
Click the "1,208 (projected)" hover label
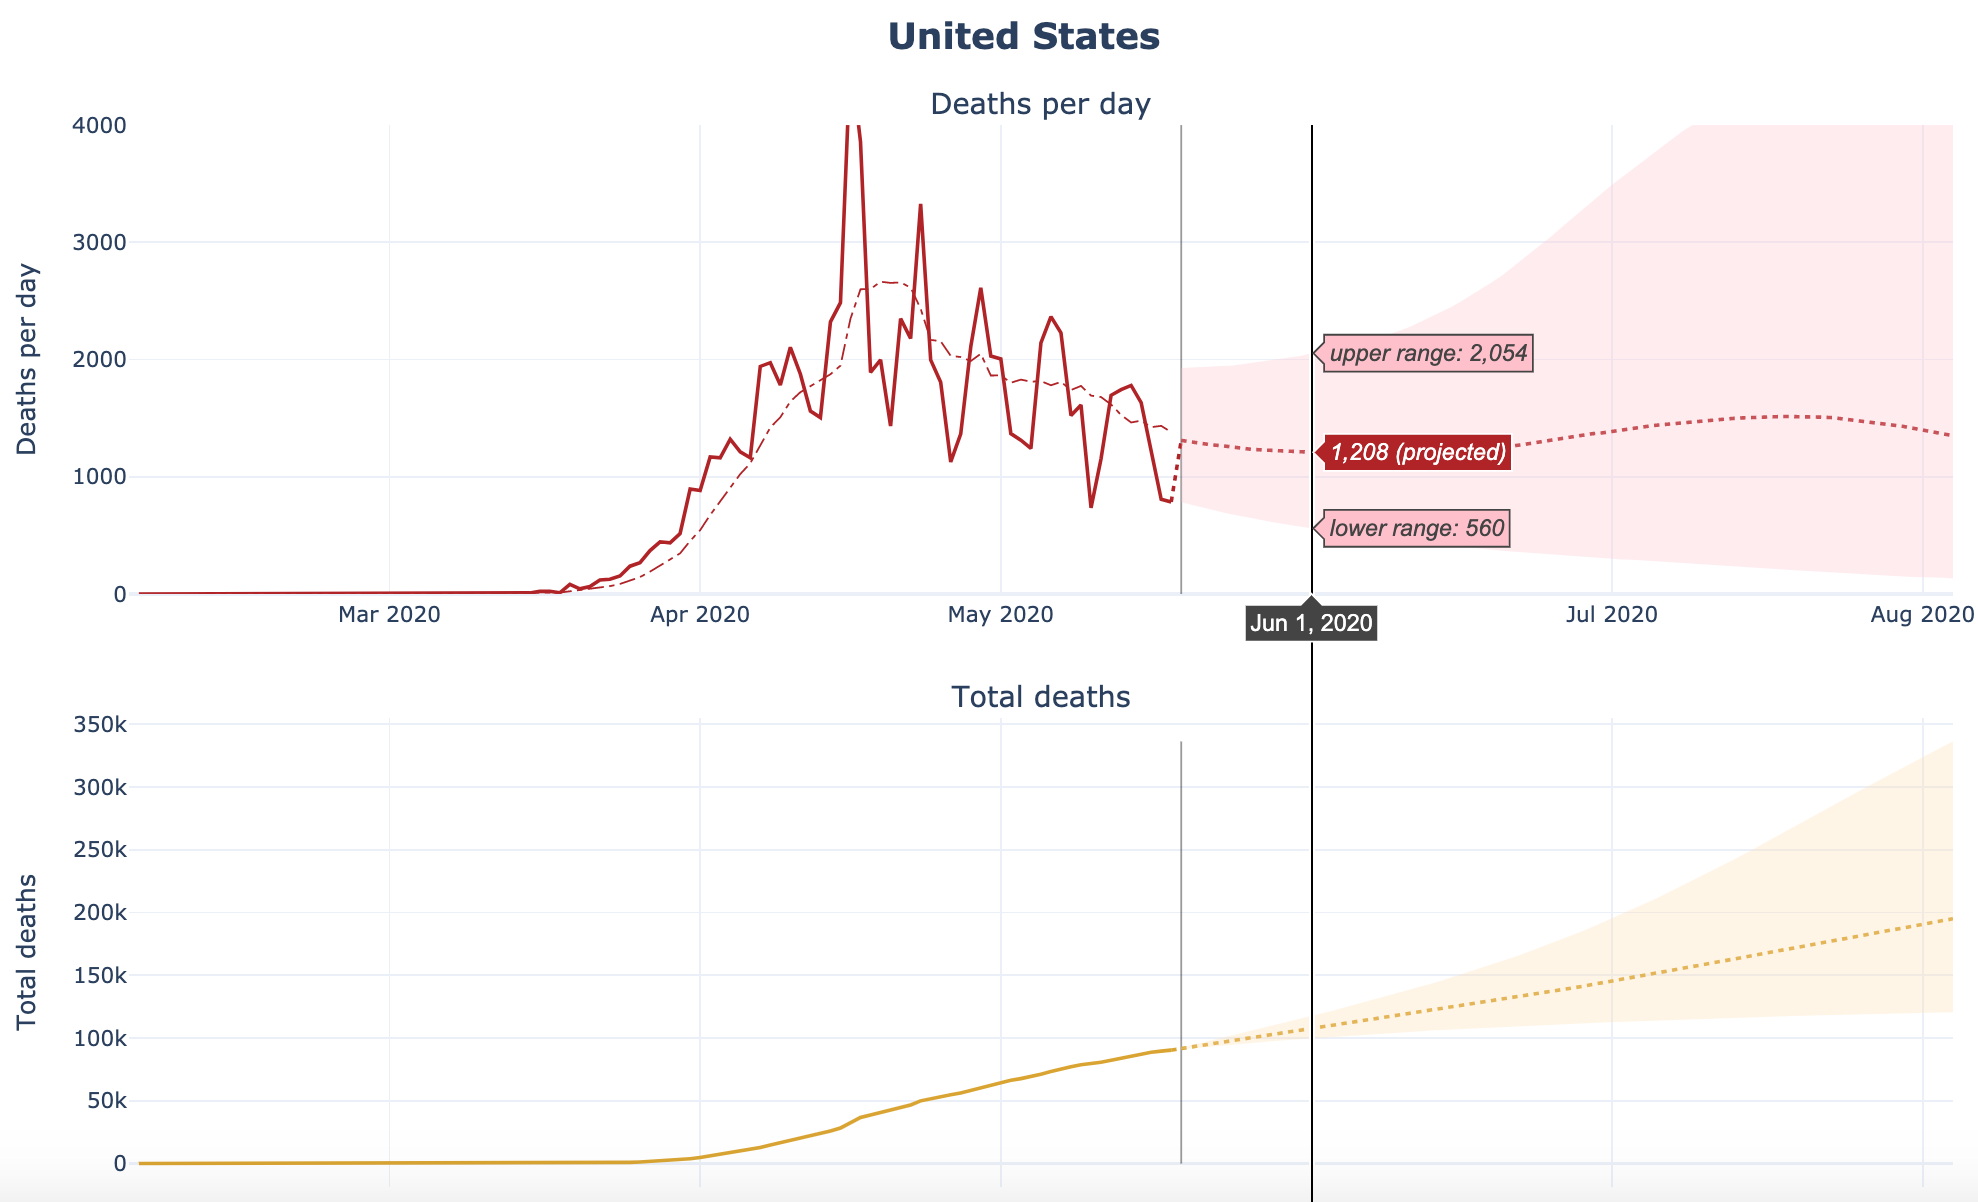(1417, 452)
